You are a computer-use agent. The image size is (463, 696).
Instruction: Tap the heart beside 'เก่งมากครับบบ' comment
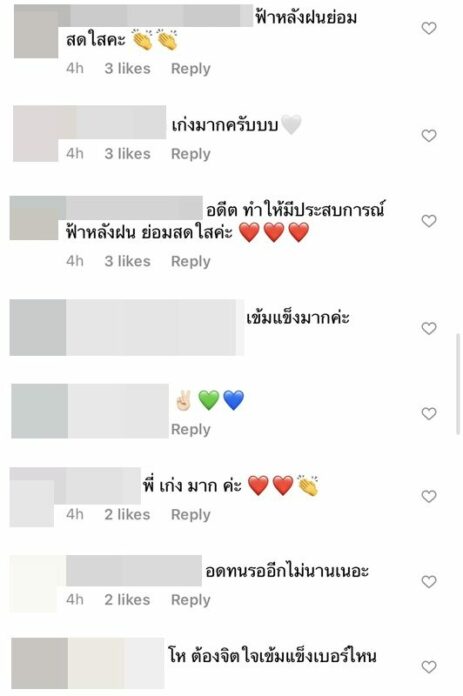pyautogui.click(x=428, y=135)
